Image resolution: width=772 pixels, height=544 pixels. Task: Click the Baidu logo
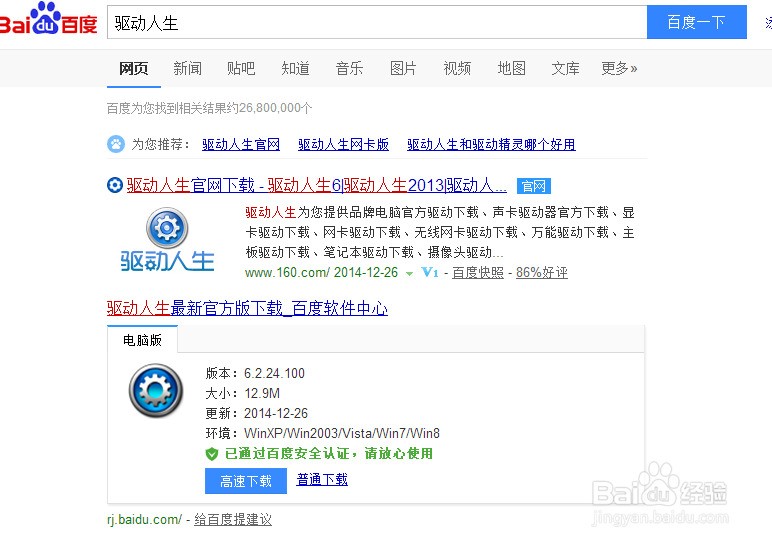click(48, 20)
